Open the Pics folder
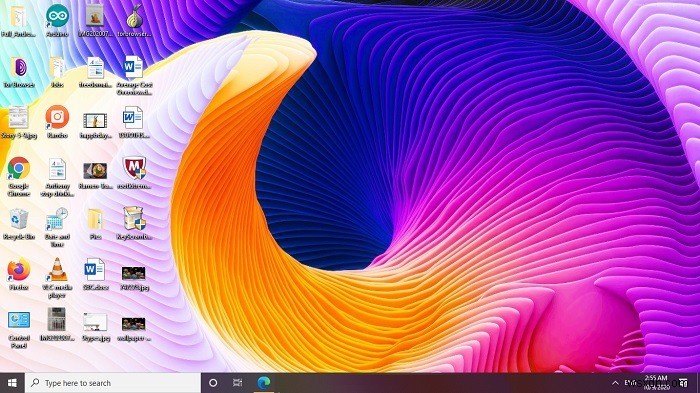This screenshot has height=393, width=700. (95, 220)
